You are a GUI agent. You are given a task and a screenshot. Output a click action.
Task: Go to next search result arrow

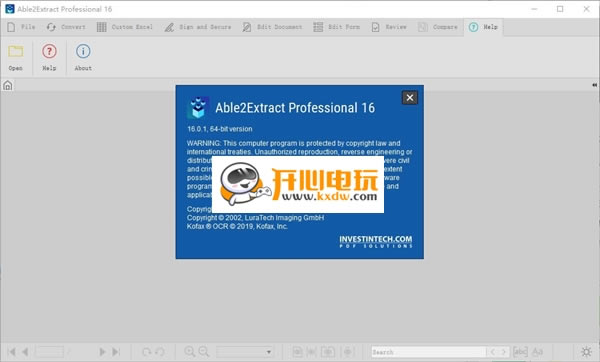pyautogui.click(x=504, y=352)
